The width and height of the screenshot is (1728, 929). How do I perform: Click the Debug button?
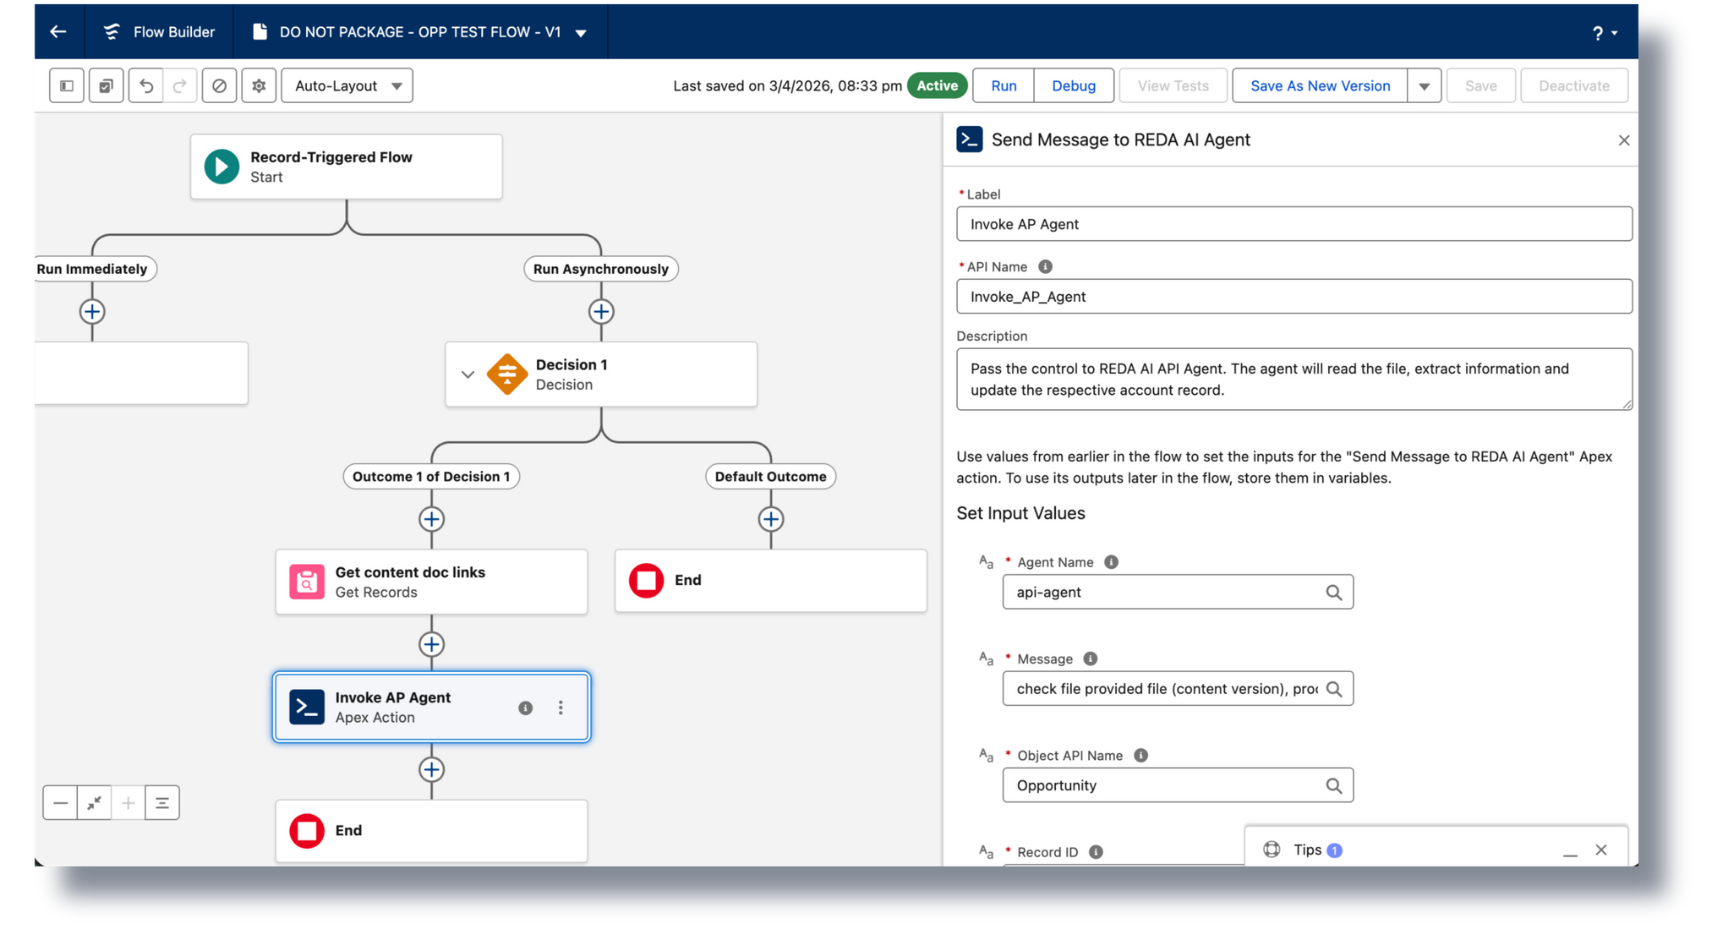[1073, 85]
